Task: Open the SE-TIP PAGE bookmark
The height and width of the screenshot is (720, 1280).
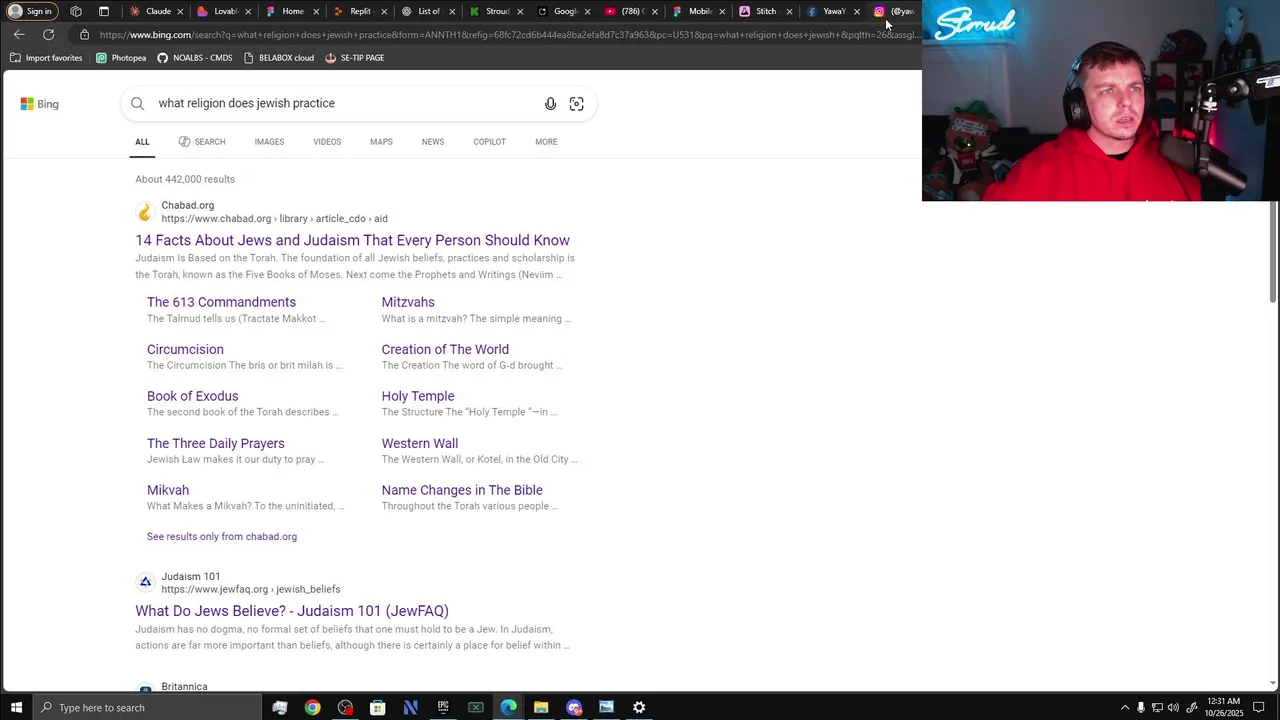Action: [x=355, y=58]
